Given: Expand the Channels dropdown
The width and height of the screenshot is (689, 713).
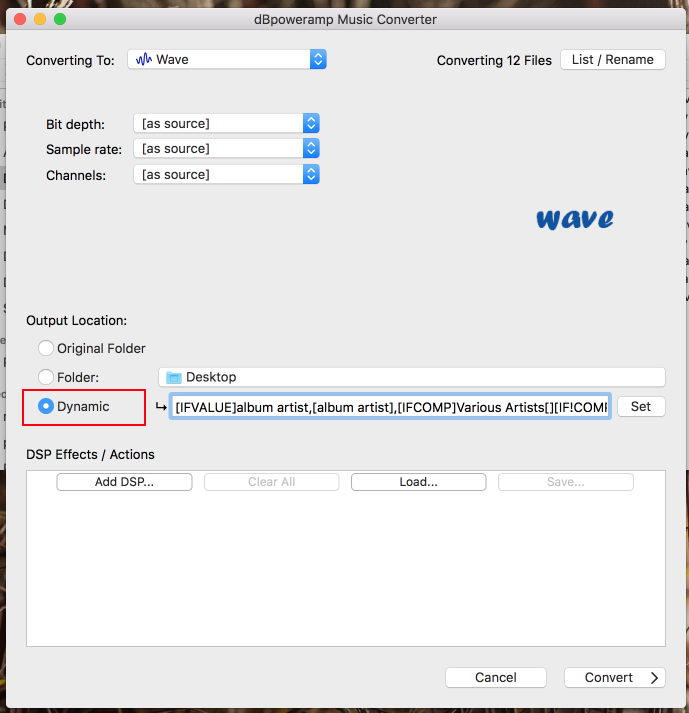Looking at the screenshot, I should 226,175.
